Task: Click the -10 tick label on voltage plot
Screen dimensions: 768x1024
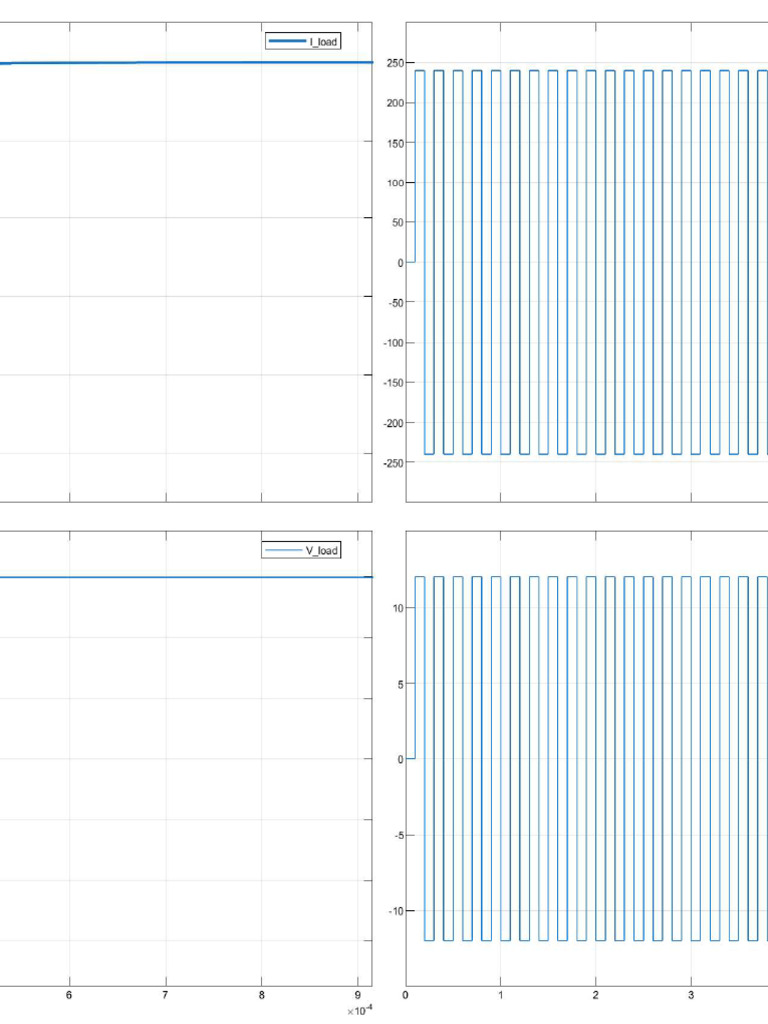Action: pos(396,911)
